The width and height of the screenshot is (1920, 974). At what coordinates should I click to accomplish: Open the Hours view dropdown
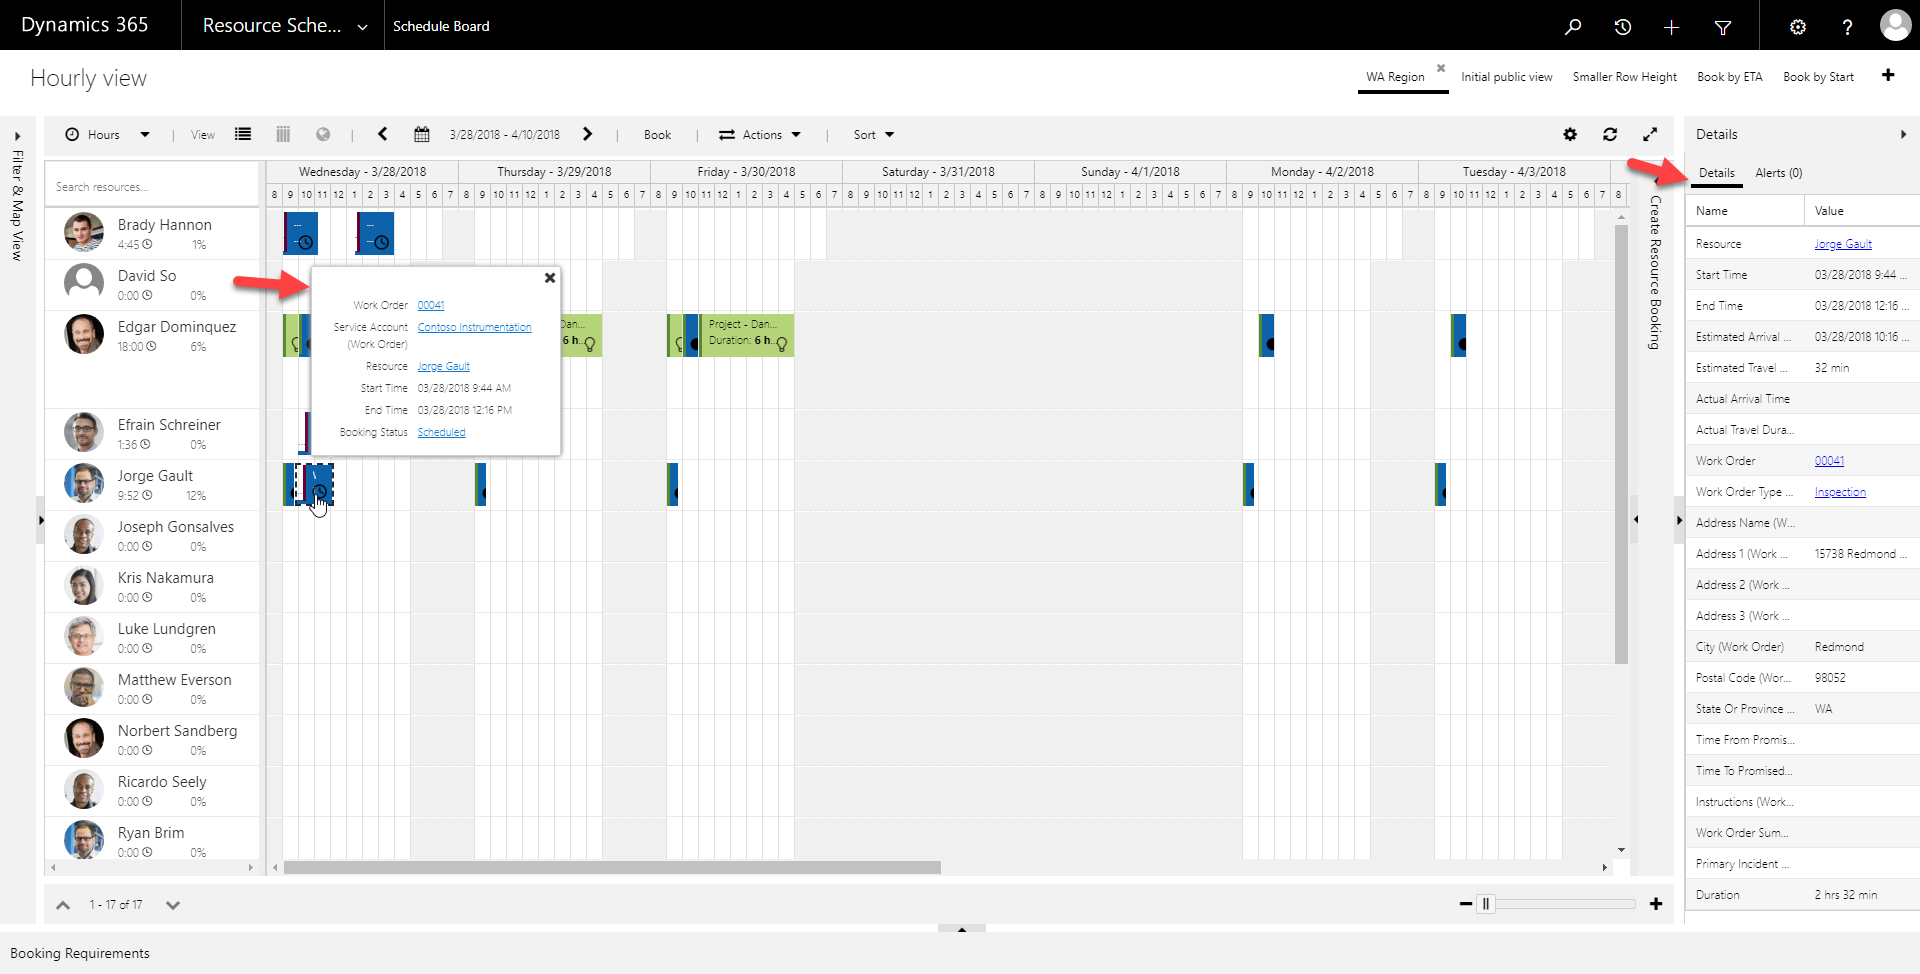pos(107,135)
